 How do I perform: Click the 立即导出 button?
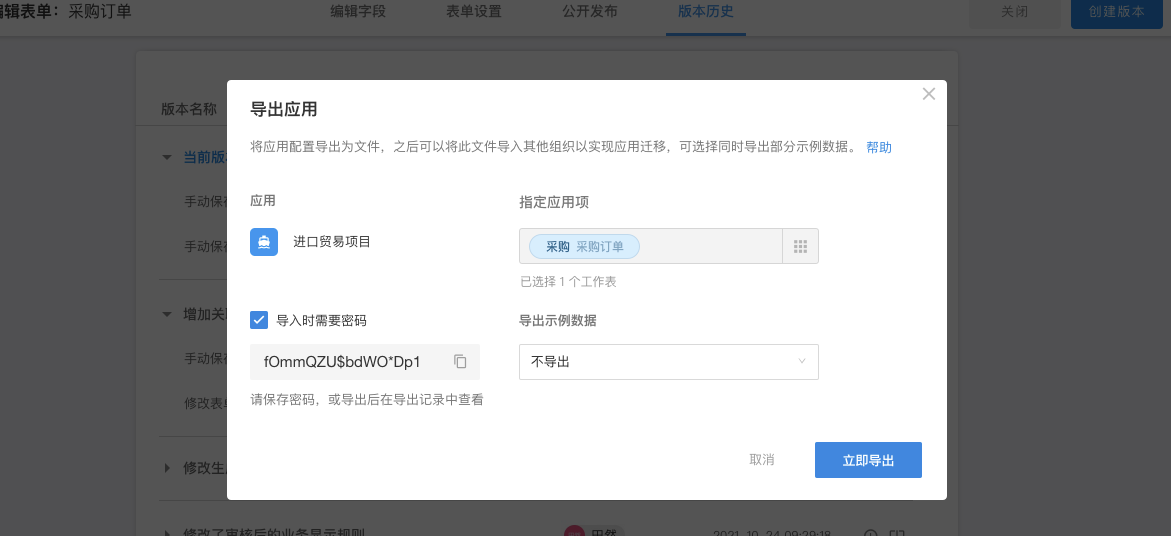868,460
